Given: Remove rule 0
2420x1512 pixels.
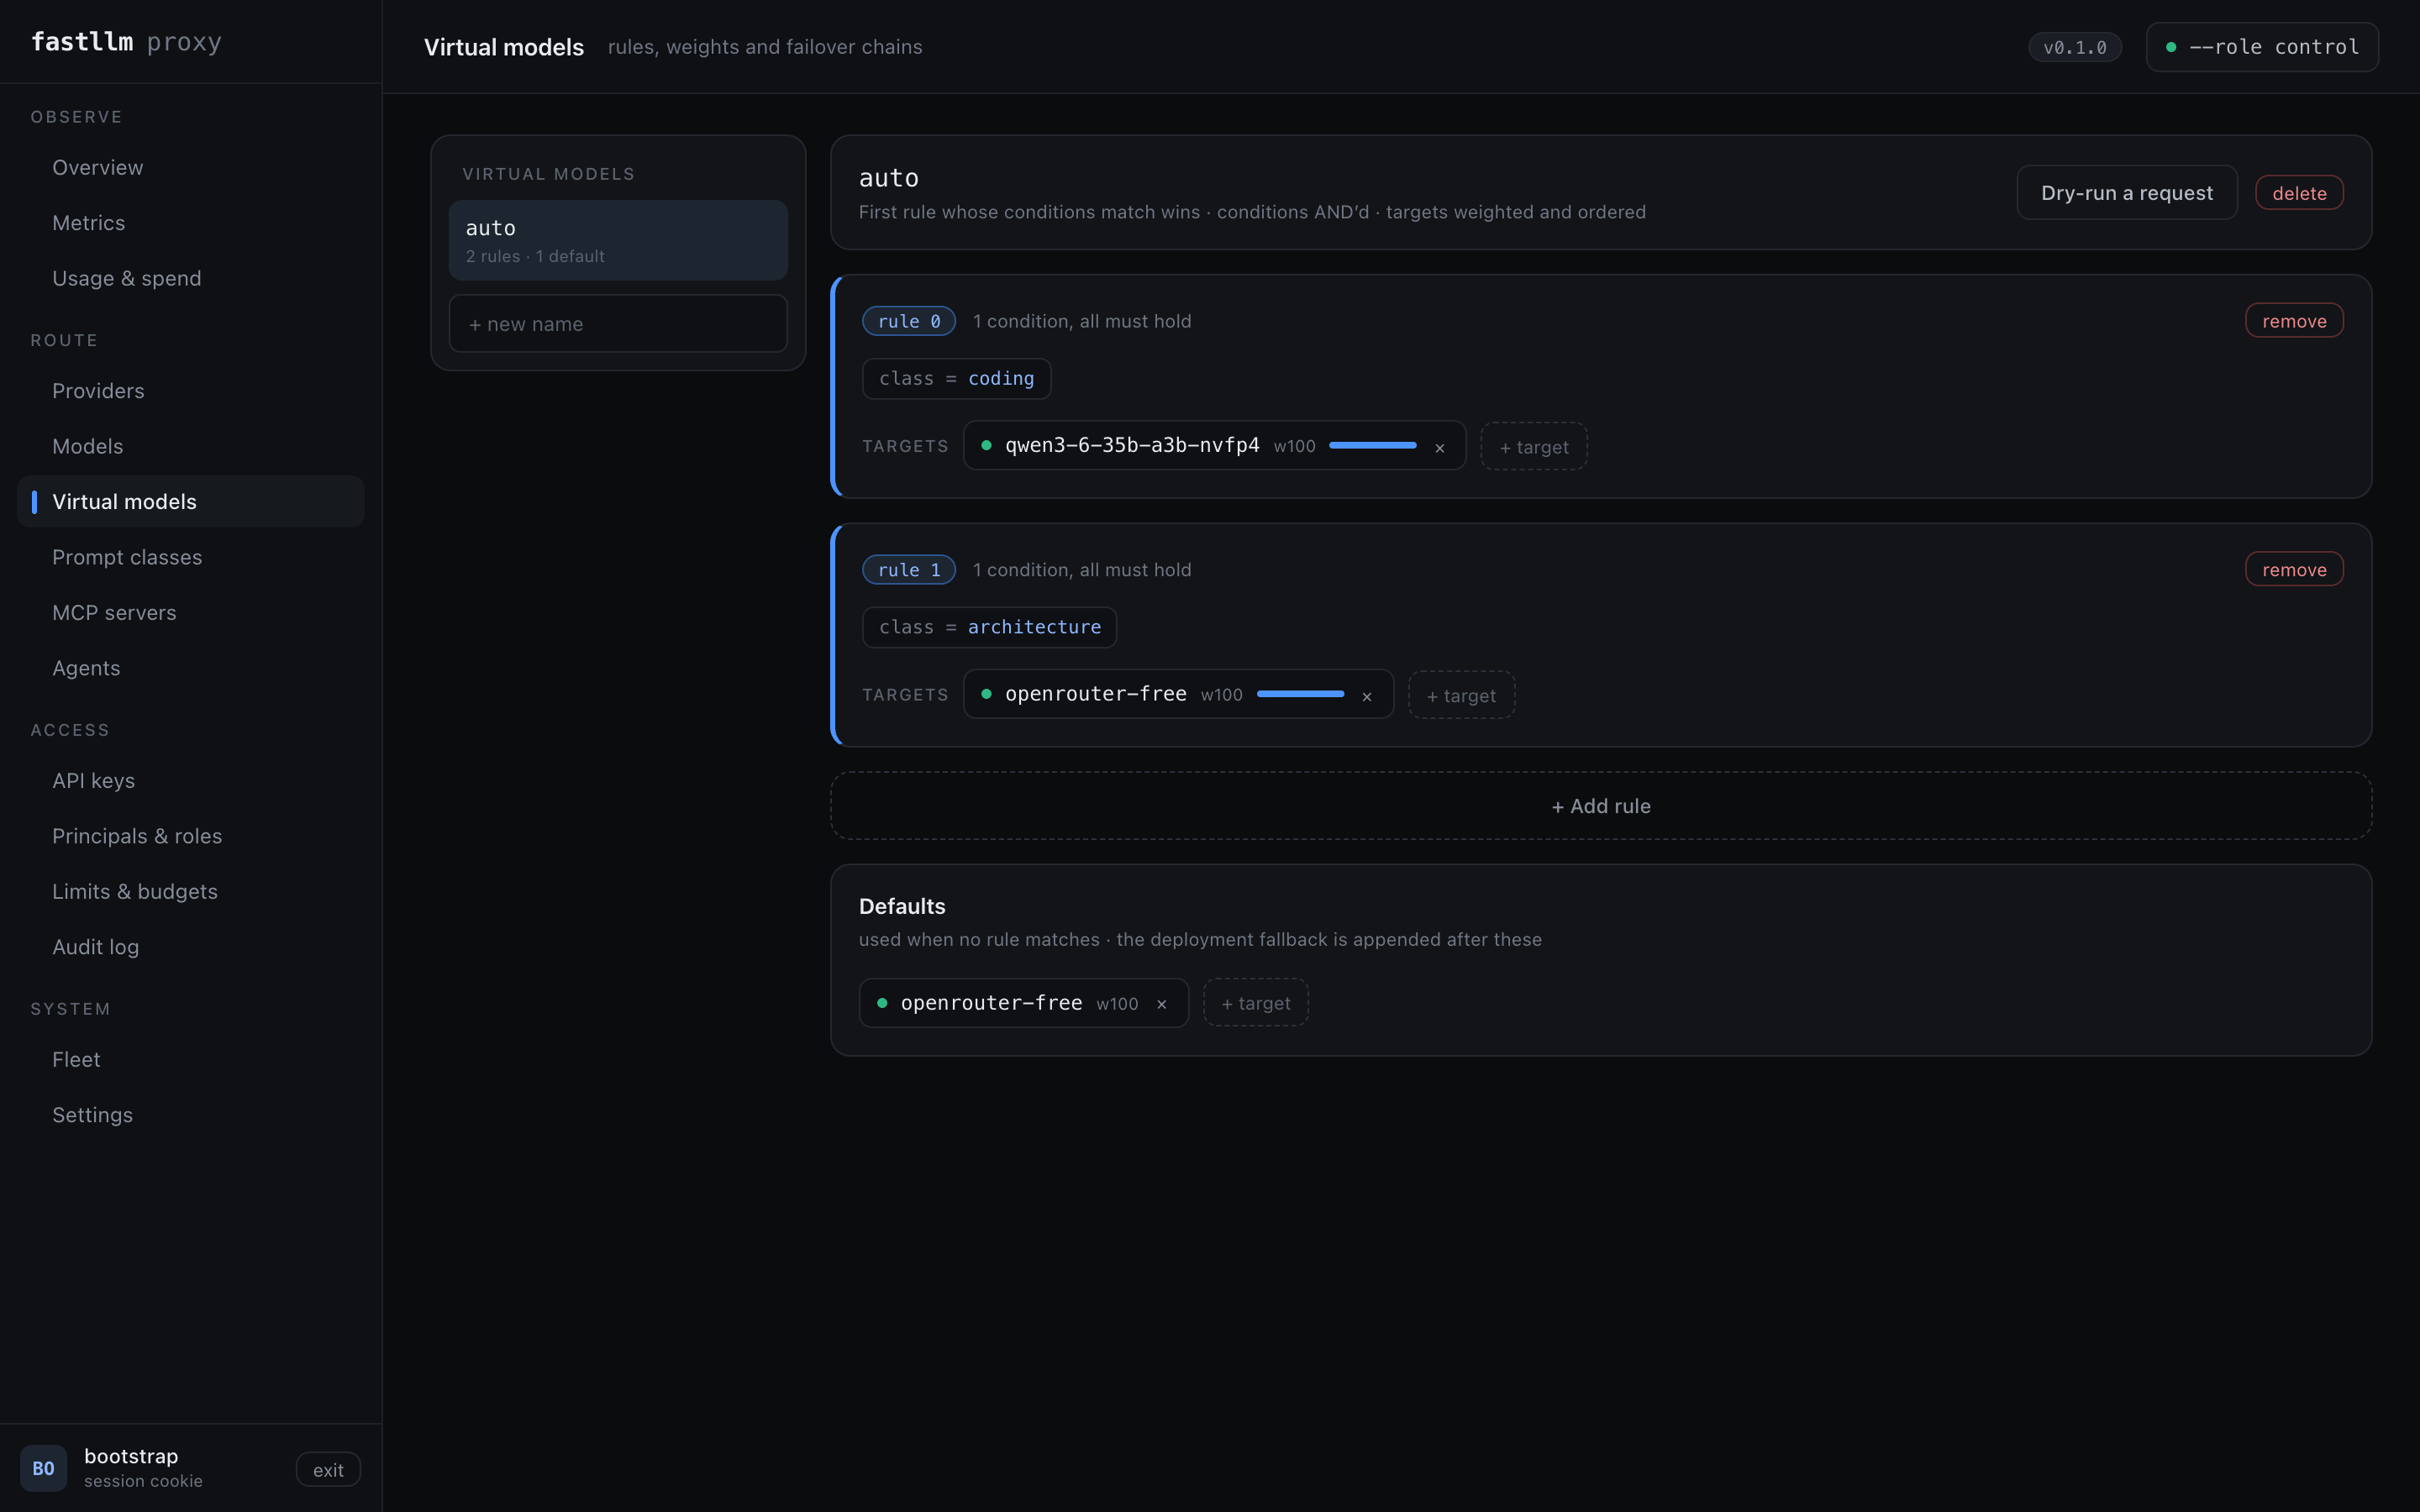Looking at the screenshot, I should (2294, 321).
